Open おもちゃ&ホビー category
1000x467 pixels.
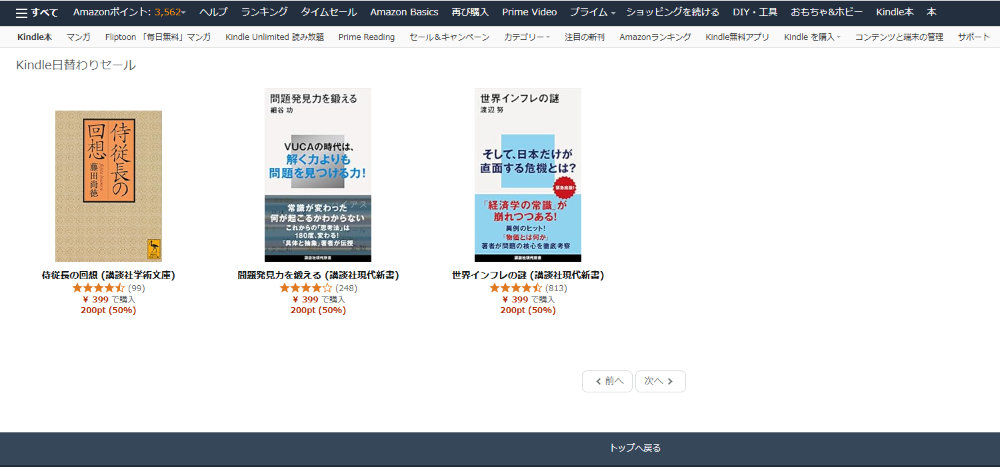click(x=827, y=12)
